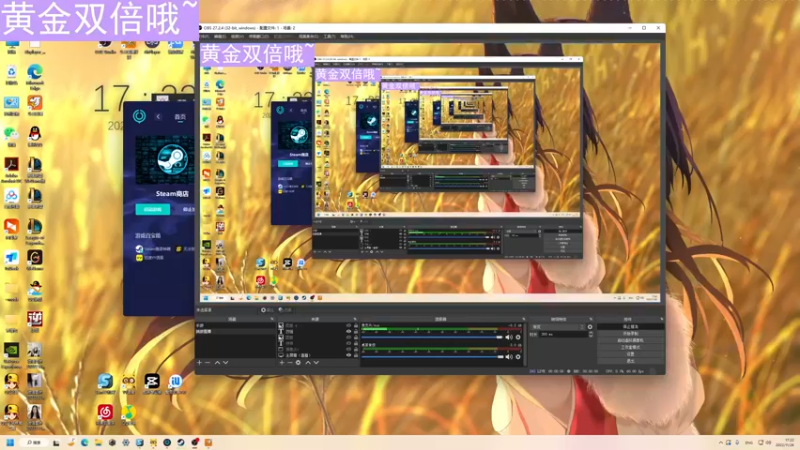Open the Adobe Acrobat desktop shortcut

[11, 168]
